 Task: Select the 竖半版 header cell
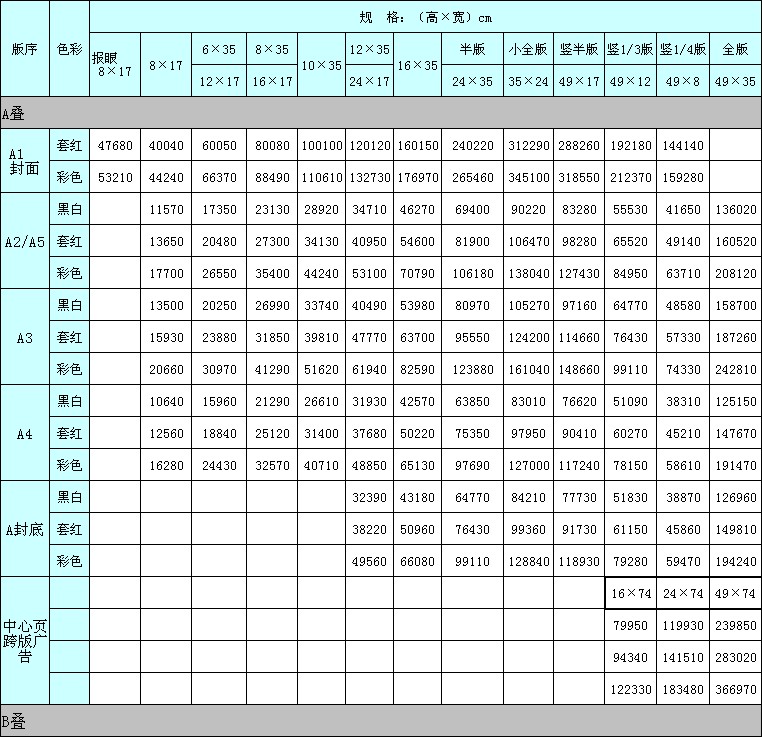[x=579, y=49]
